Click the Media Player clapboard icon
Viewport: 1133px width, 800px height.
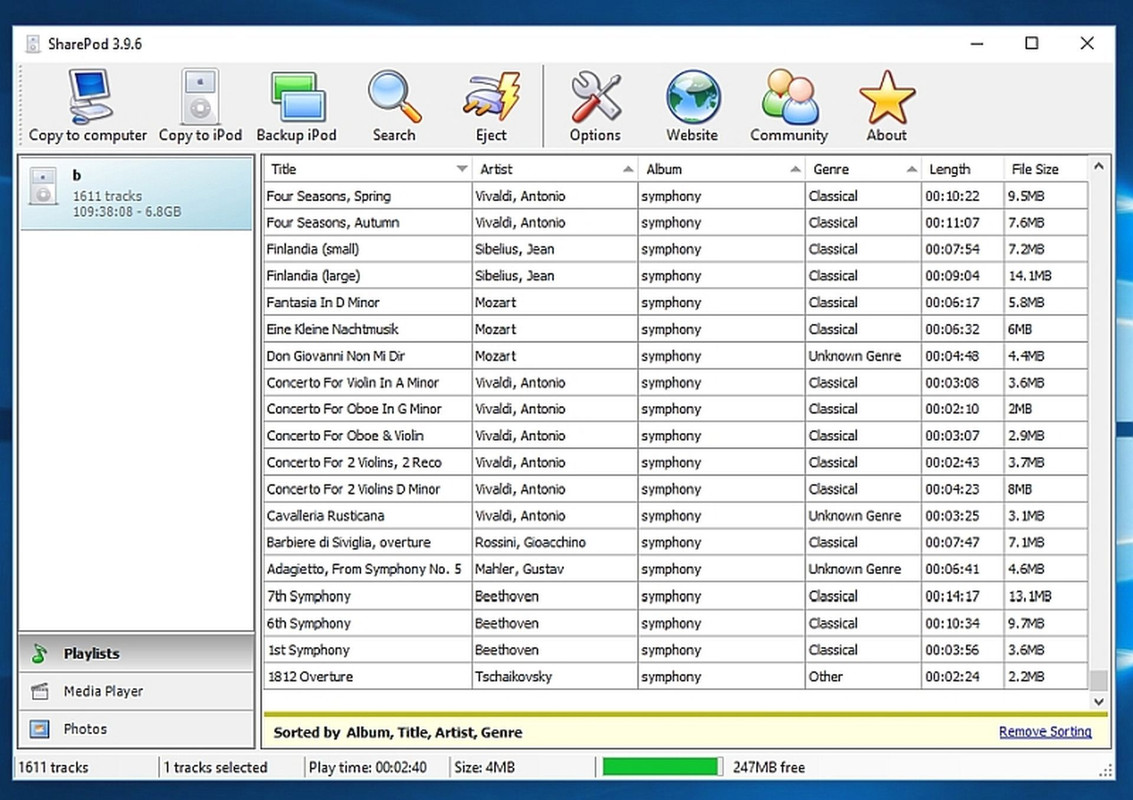click(x=40, y=692)
